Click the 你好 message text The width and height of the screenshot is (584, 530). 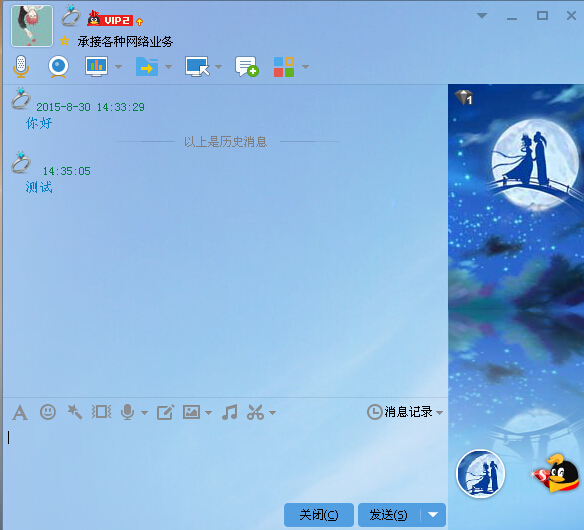[39, 123]
